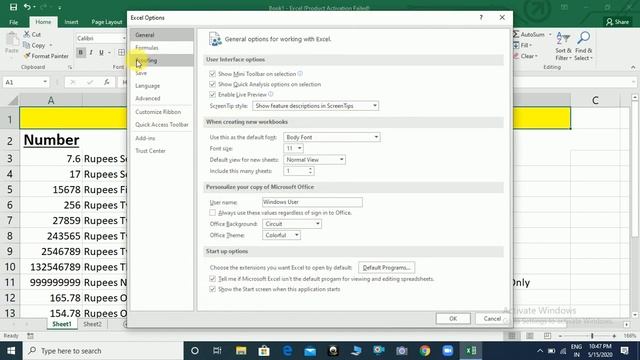The width and height of the screenshot is (640, 360).
Task: Open the Office Theme Colorful dropdown
Action: [x=282, y=235]
